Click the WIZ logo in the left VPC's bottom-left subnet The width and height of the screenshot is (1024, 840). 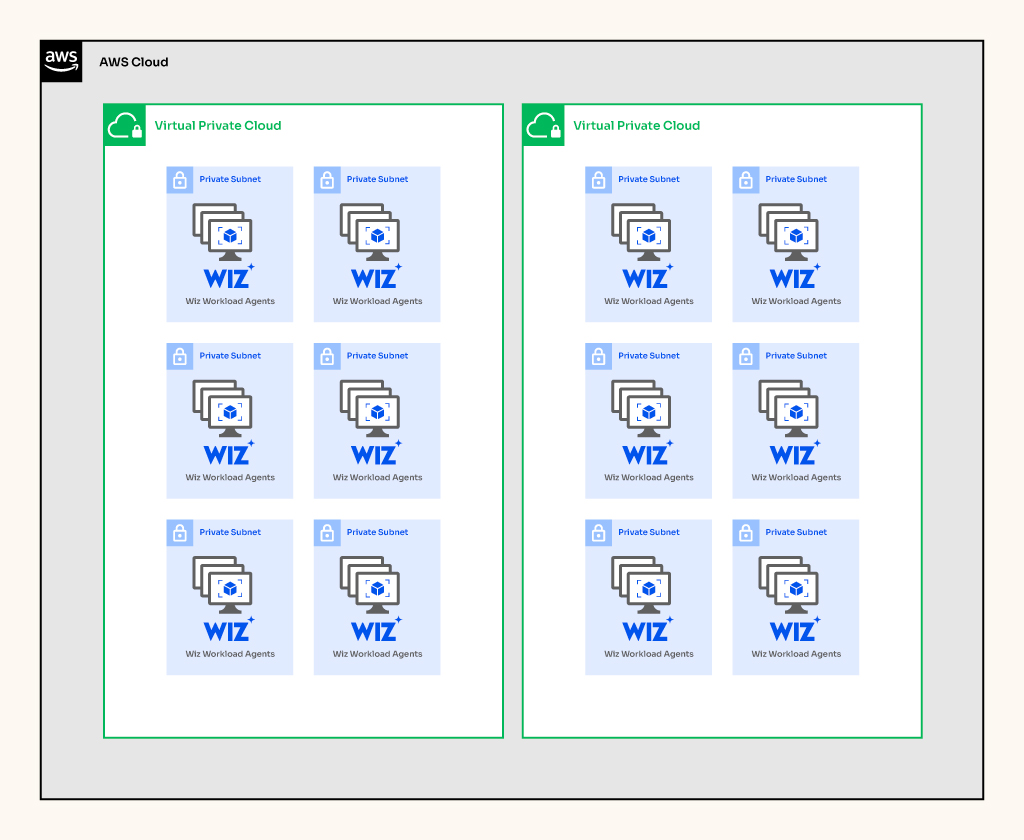click(x=229, y=629)
